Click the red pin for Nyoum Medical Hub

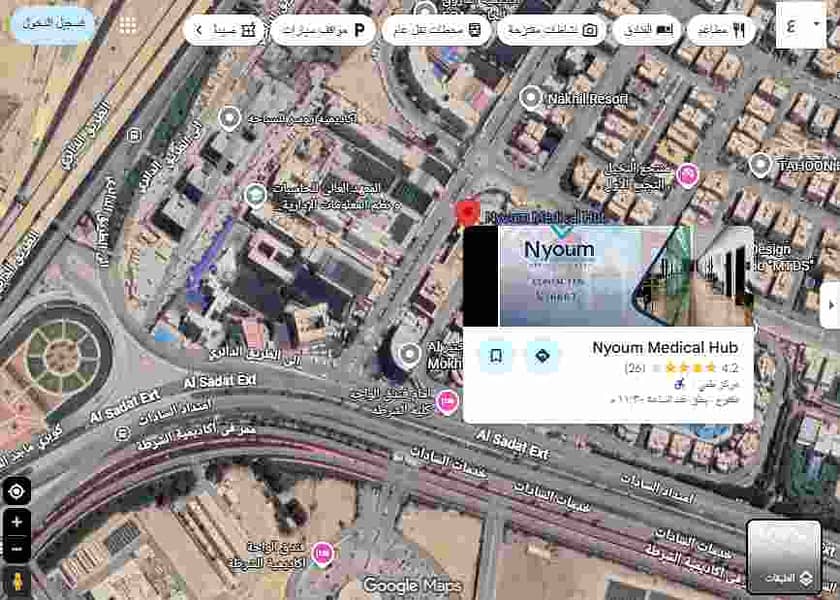coord(467,215)
